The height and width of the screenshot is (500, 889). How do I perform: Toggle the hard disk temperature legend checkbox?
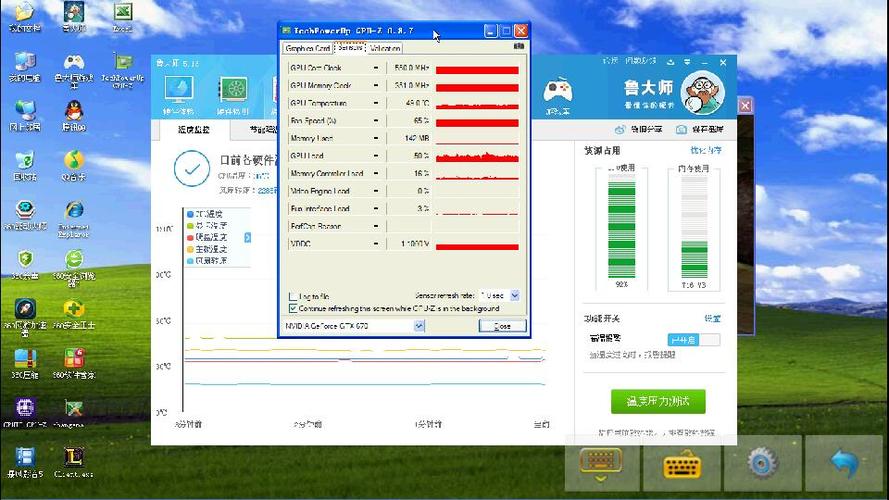(190, 238)
